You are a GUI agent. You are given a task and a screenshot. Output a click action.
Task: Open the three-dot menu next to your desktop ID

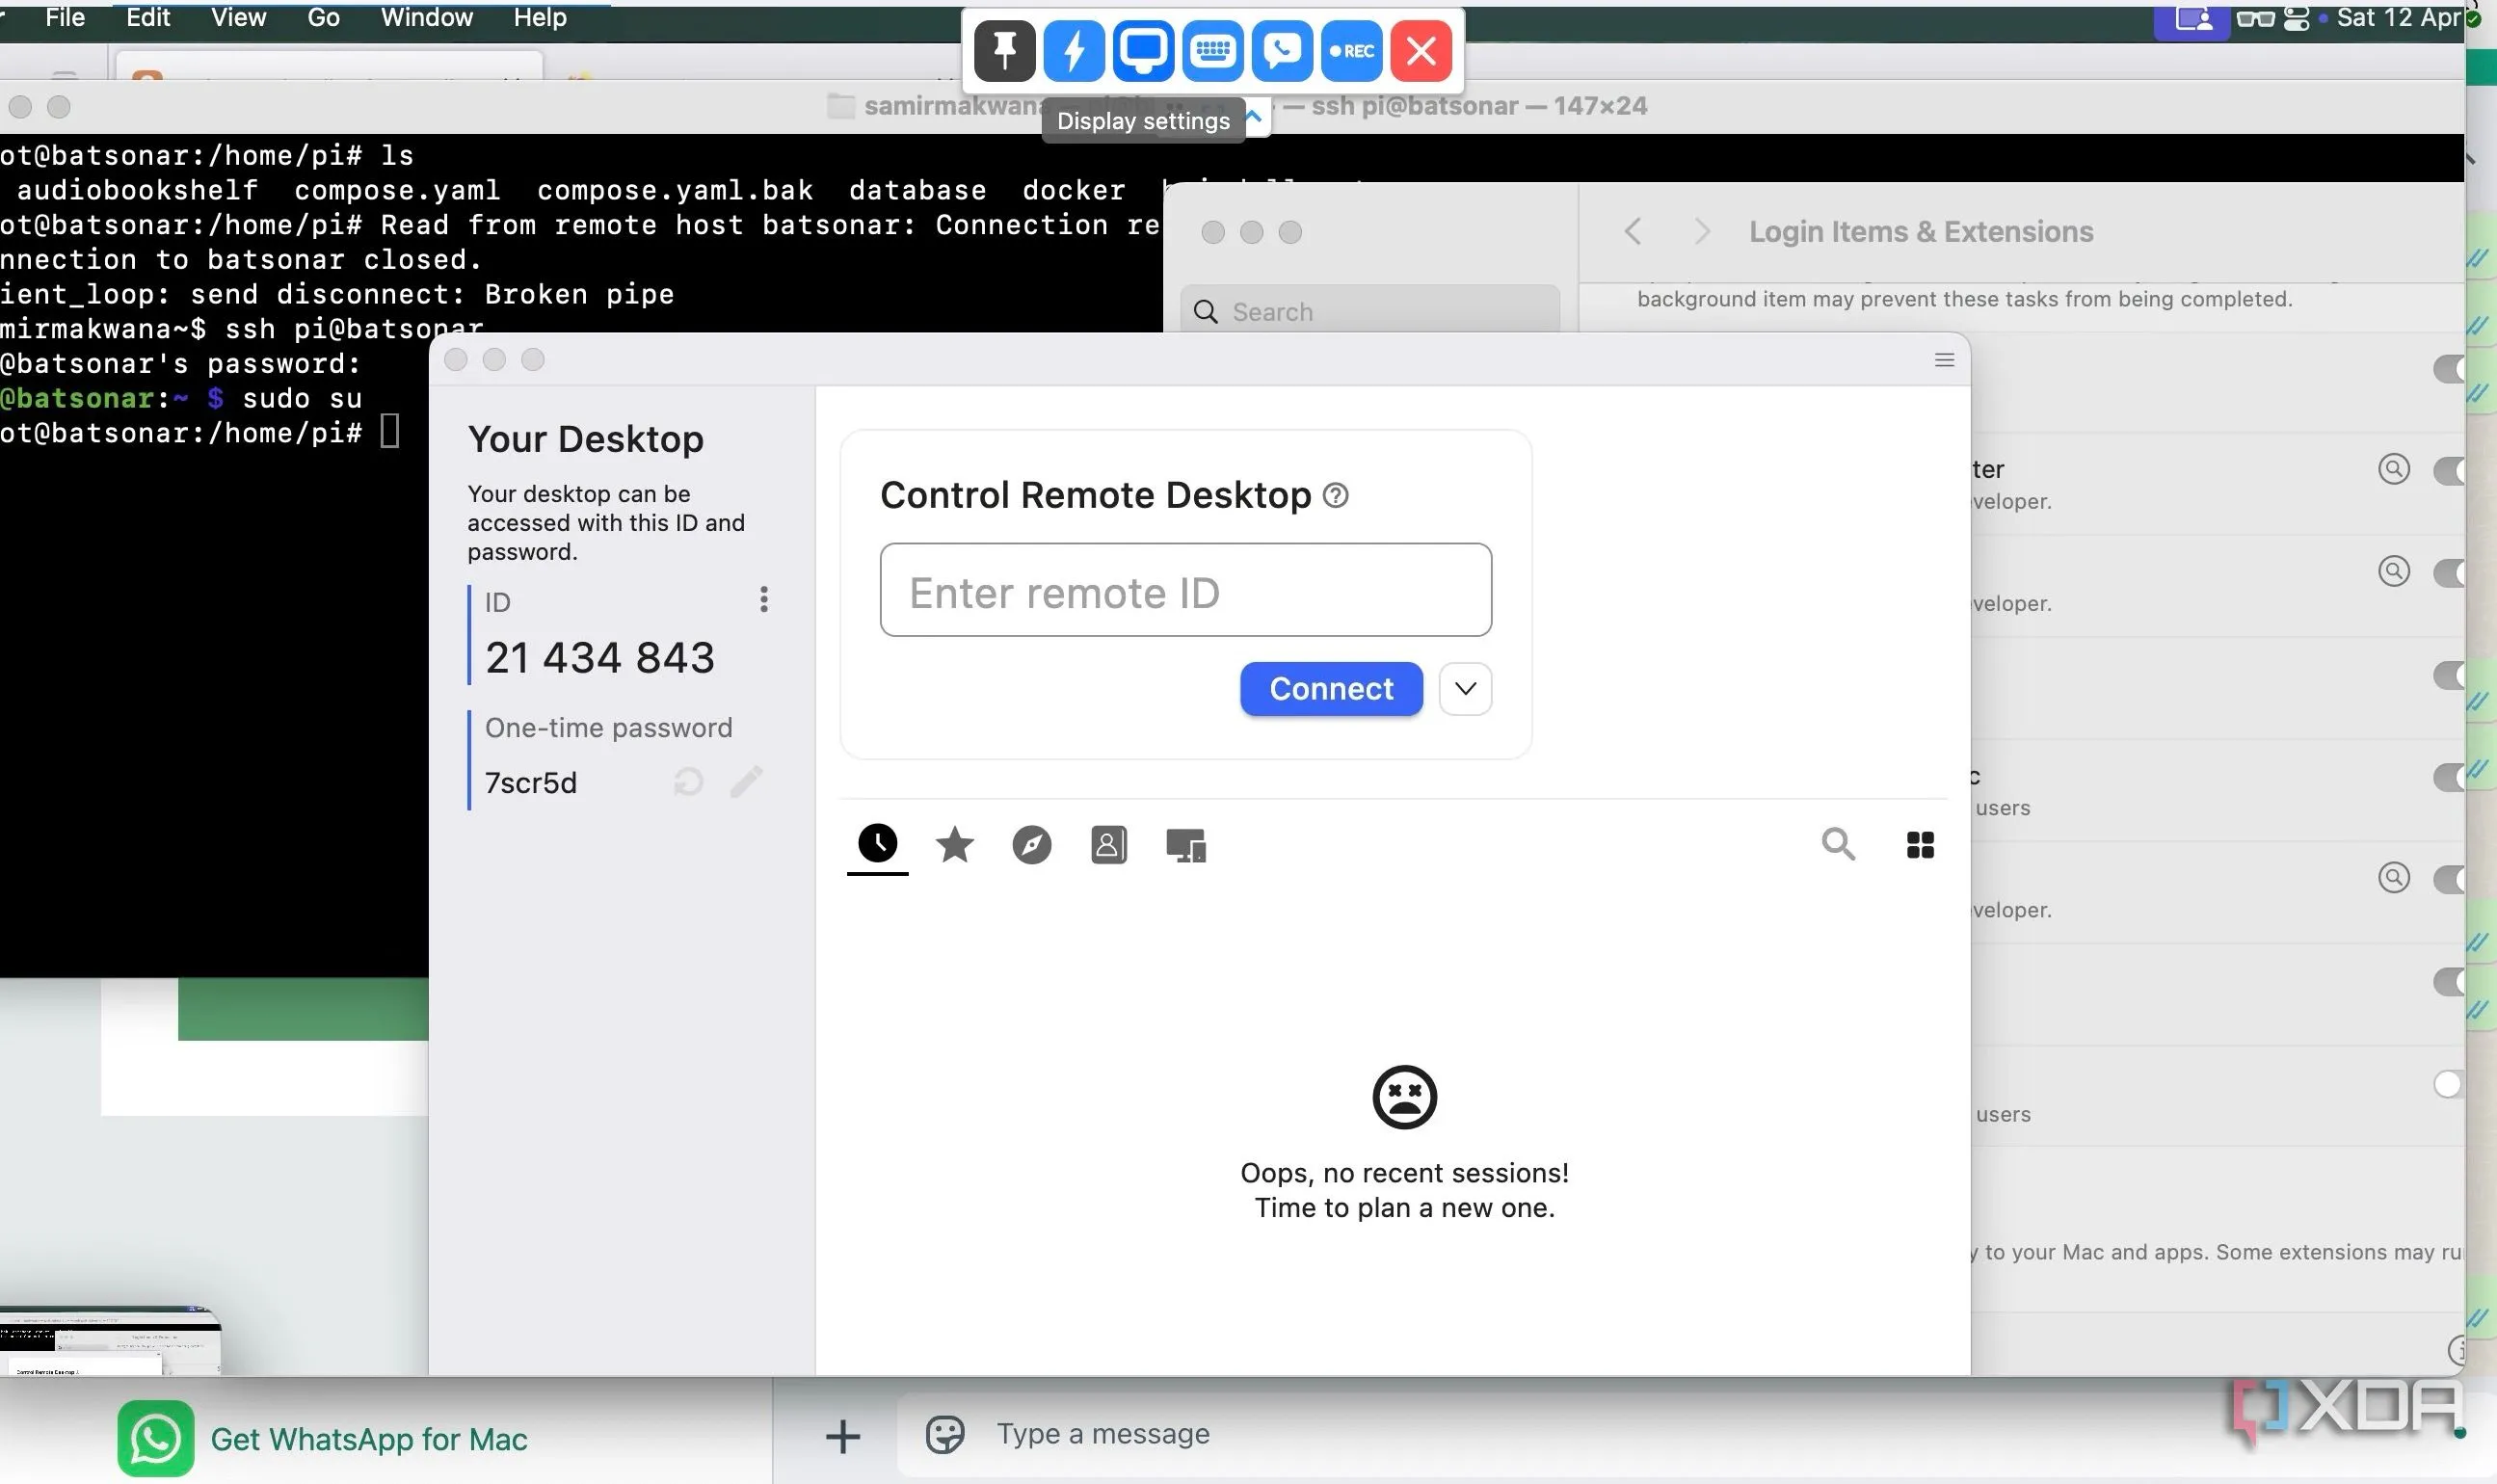pyautogui.click(x=763, y=599)
